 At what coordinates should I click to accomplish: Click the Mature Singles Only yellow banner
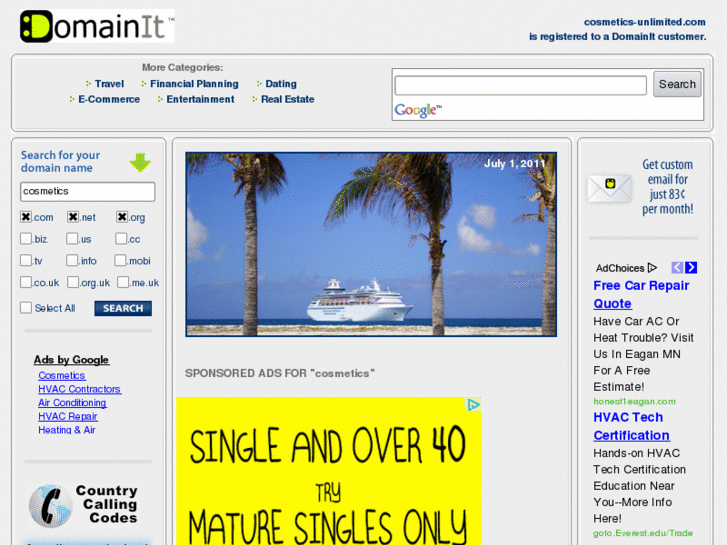(329, 471)
